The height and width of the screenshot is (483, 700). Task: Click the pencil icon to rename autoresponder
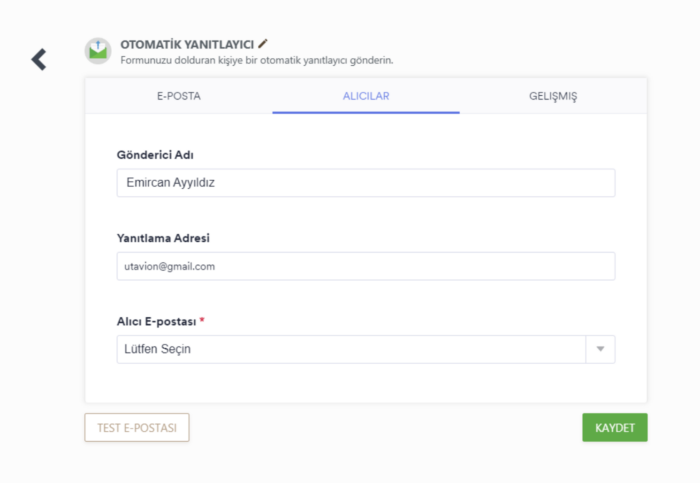click(263, 44)
